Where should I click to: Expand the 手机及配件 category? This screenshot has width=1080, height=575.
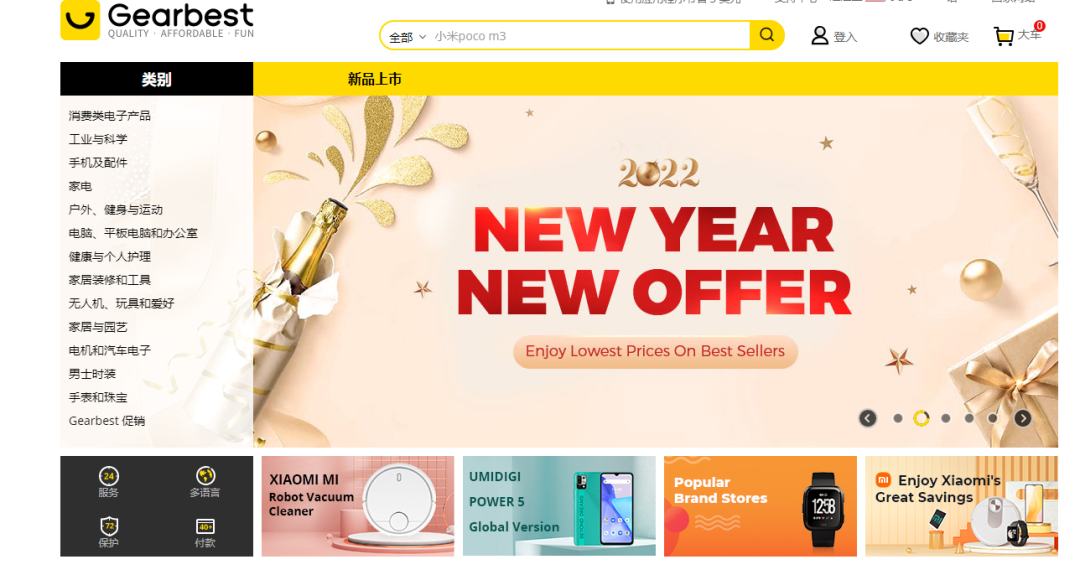click(x=98, y=163)
